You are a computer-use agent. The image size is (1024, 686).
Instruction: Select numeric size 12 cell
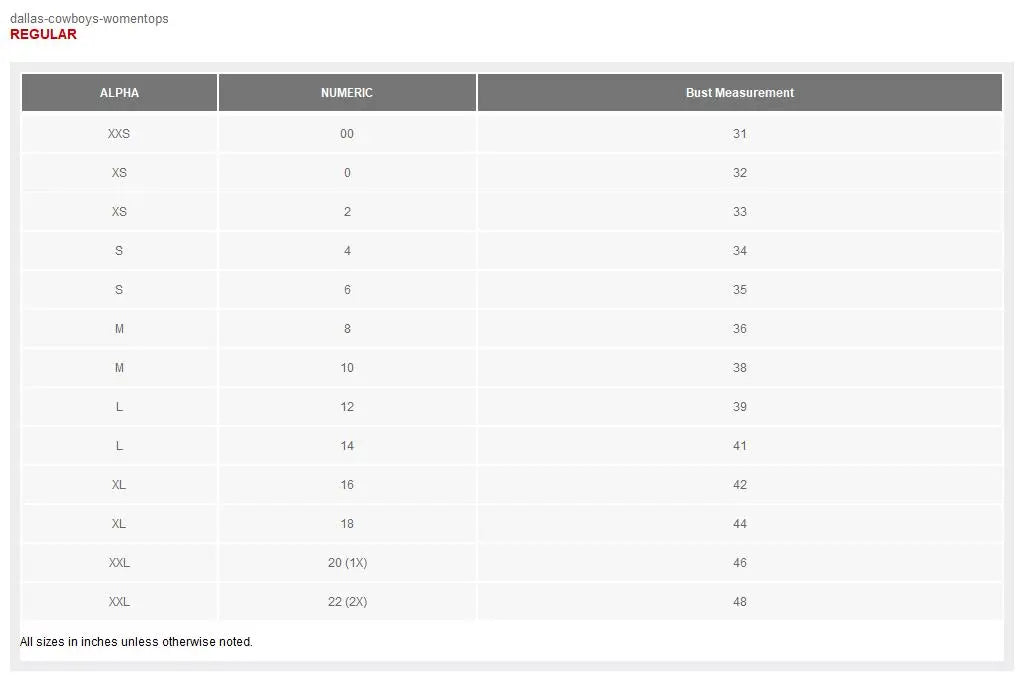pyautogui.click(x=347, y=407)
